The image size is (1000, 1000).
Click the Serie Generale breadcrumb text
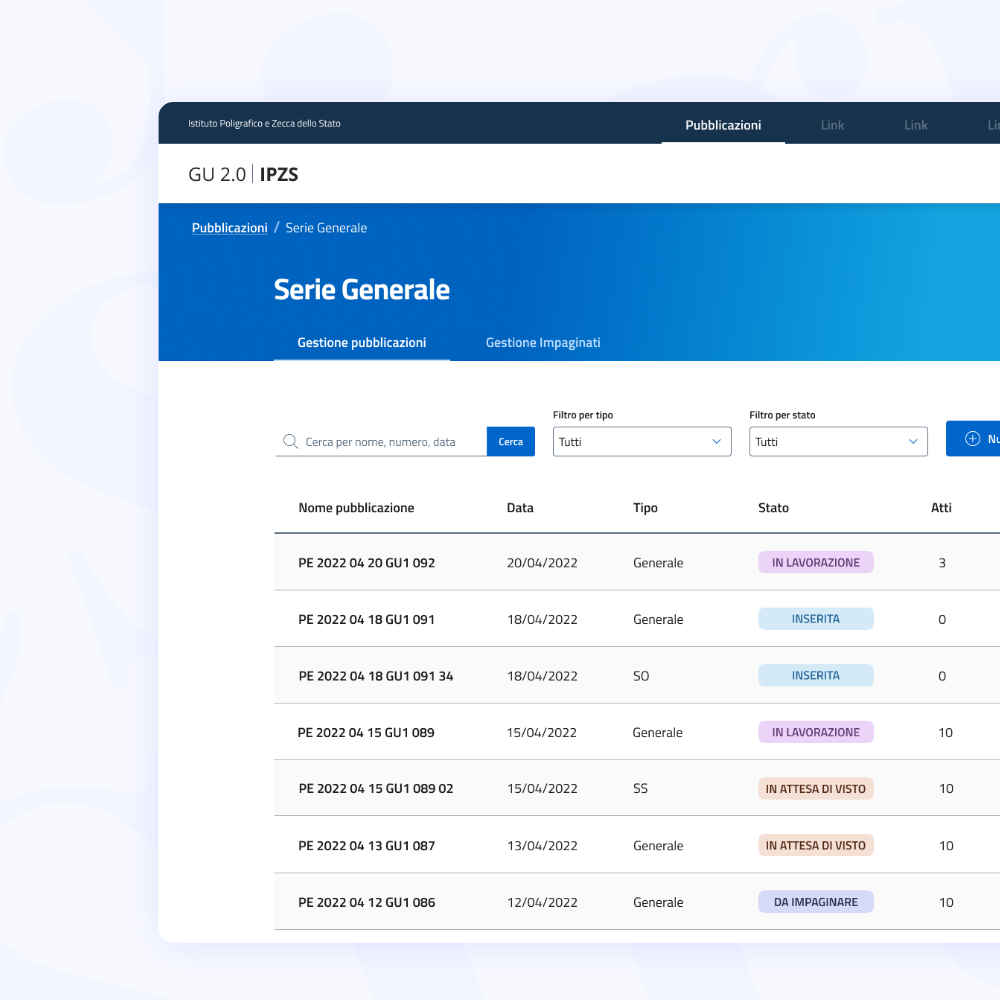[x=326, y=228]
